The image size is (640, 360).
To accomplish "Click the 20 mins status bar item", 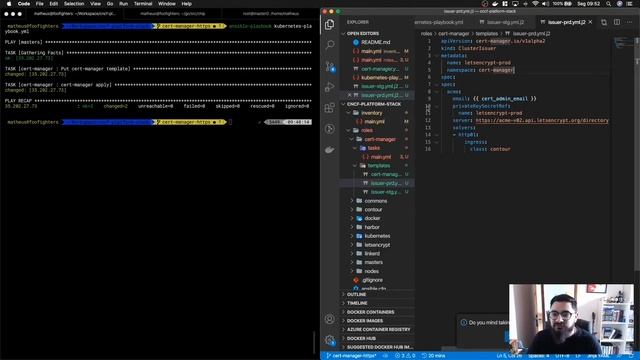I will 433,356.
